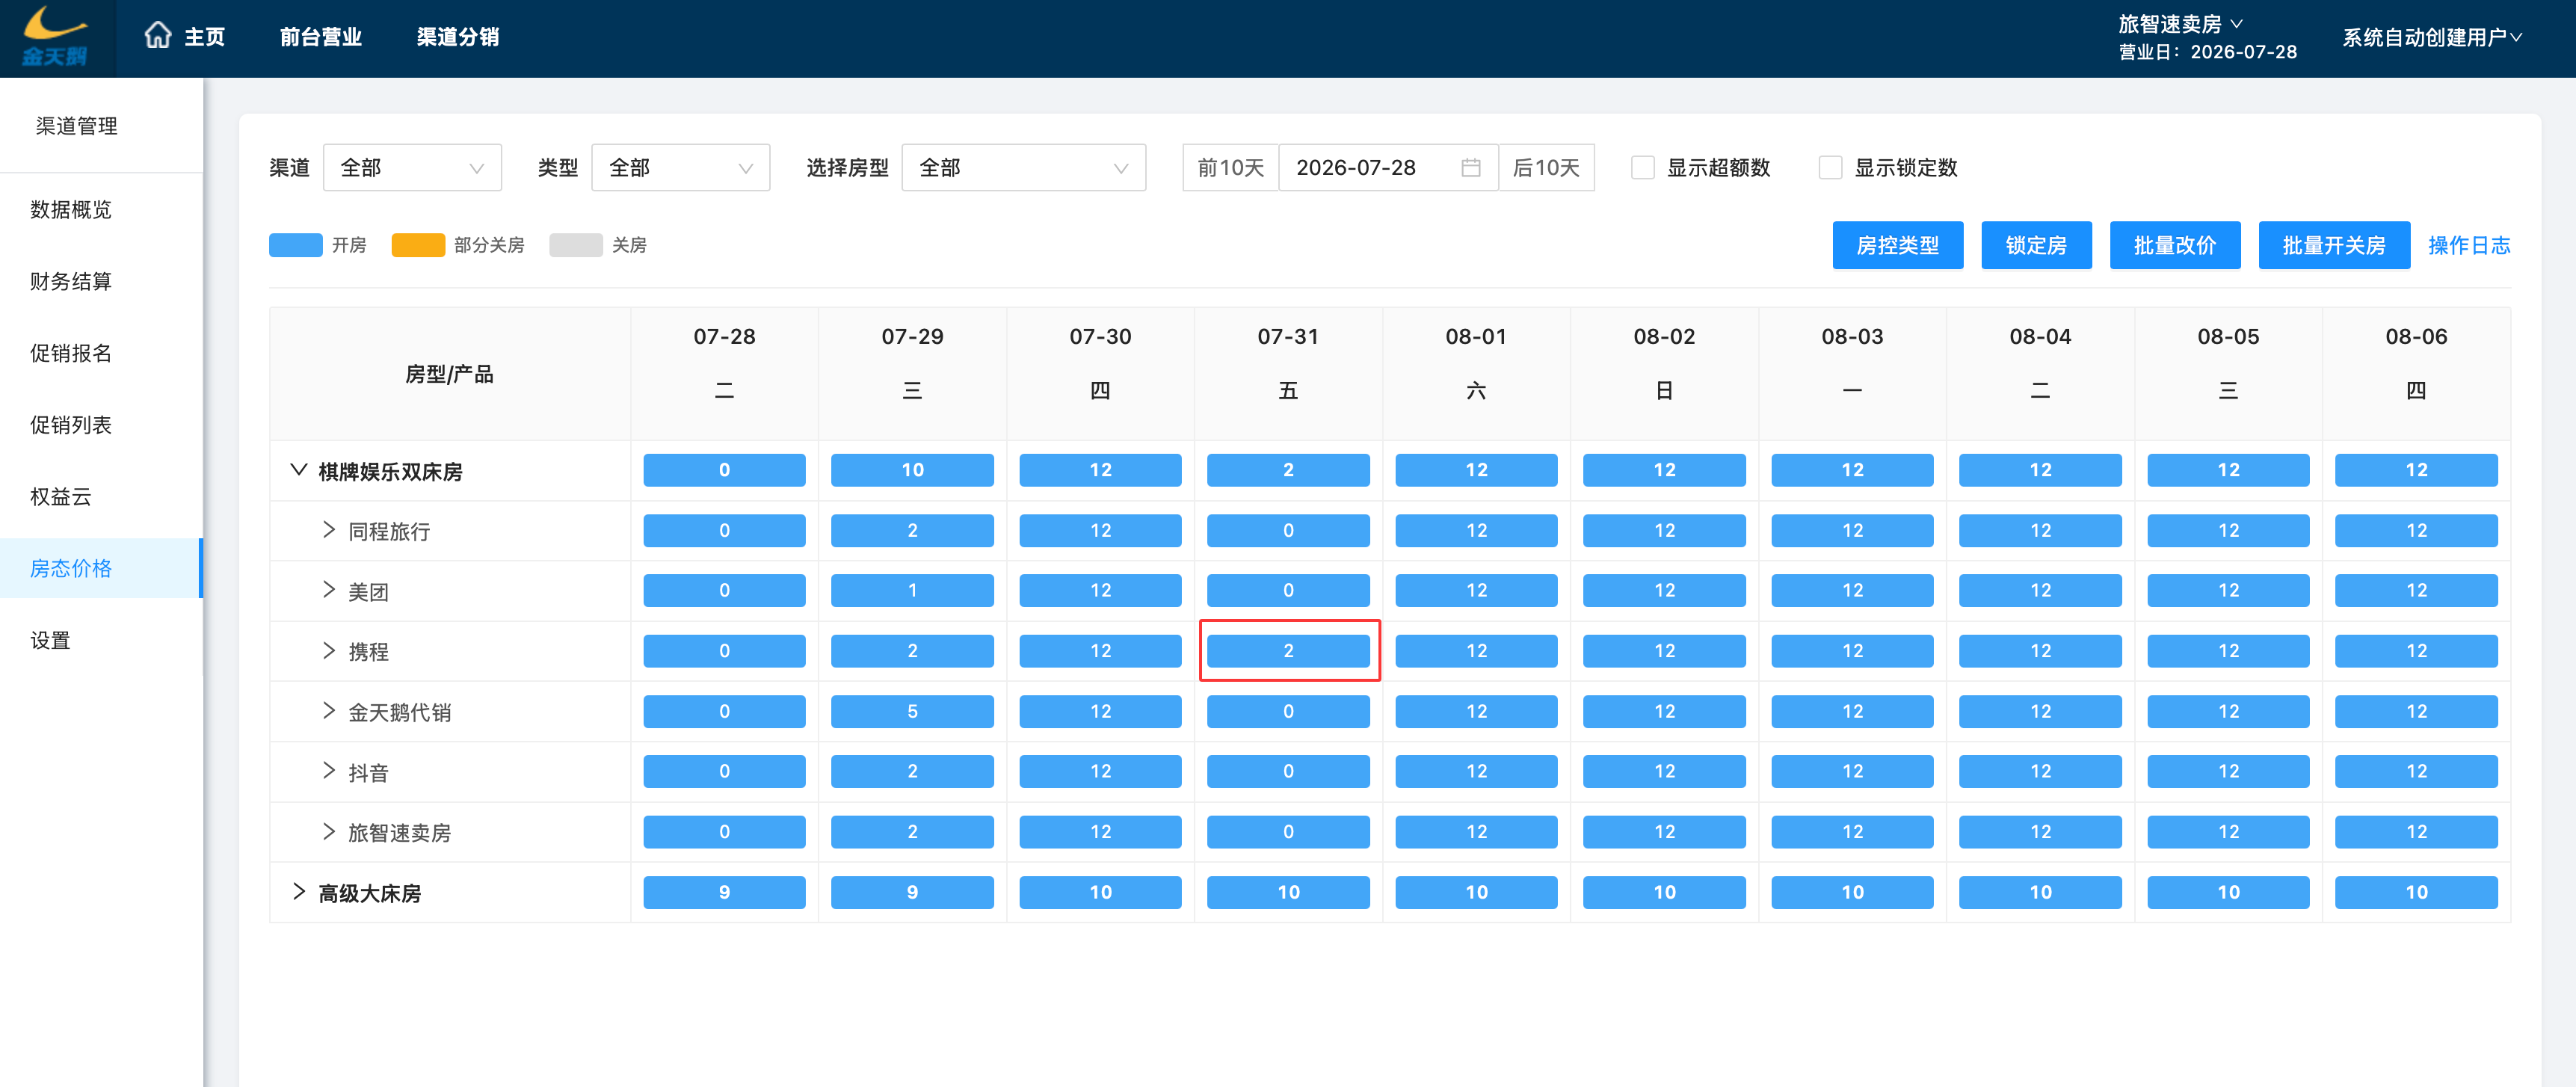Viewport: 2576px width, 1087px height.
Task: Click 美团 cell for 07-29 showing 1
Action: (x=912, y=590)
